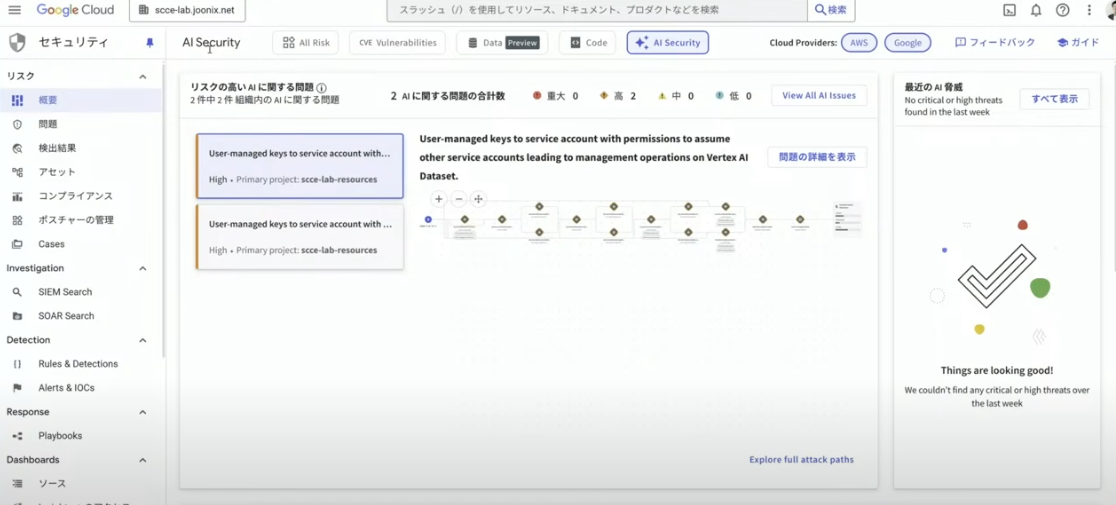
Task: Select the second User-managed keys issue card
Action: [x=300, y=237]
